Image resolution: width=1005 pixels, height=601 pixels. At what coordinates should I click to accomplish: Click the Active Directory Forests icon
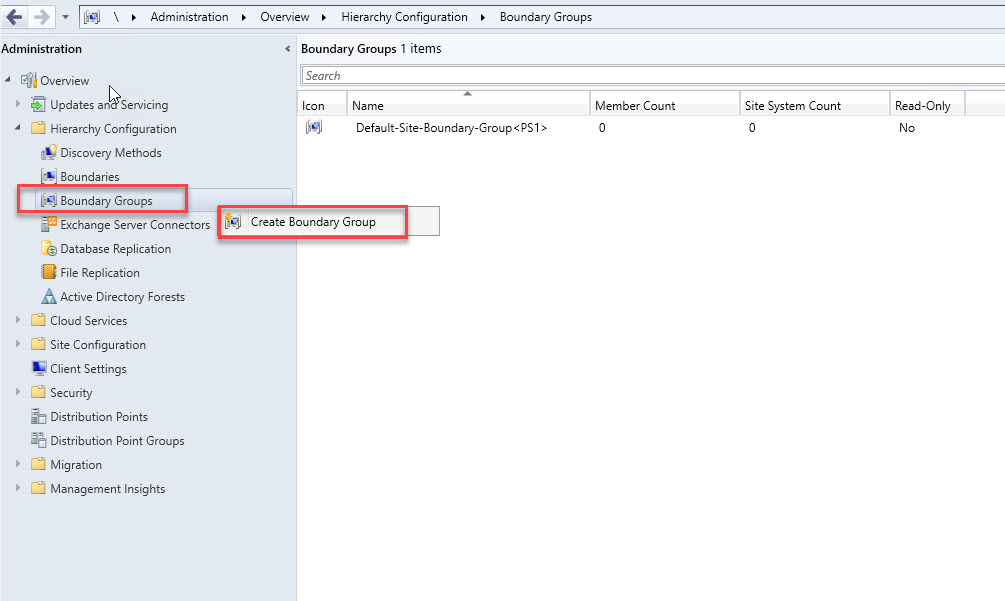pos(48,297)
